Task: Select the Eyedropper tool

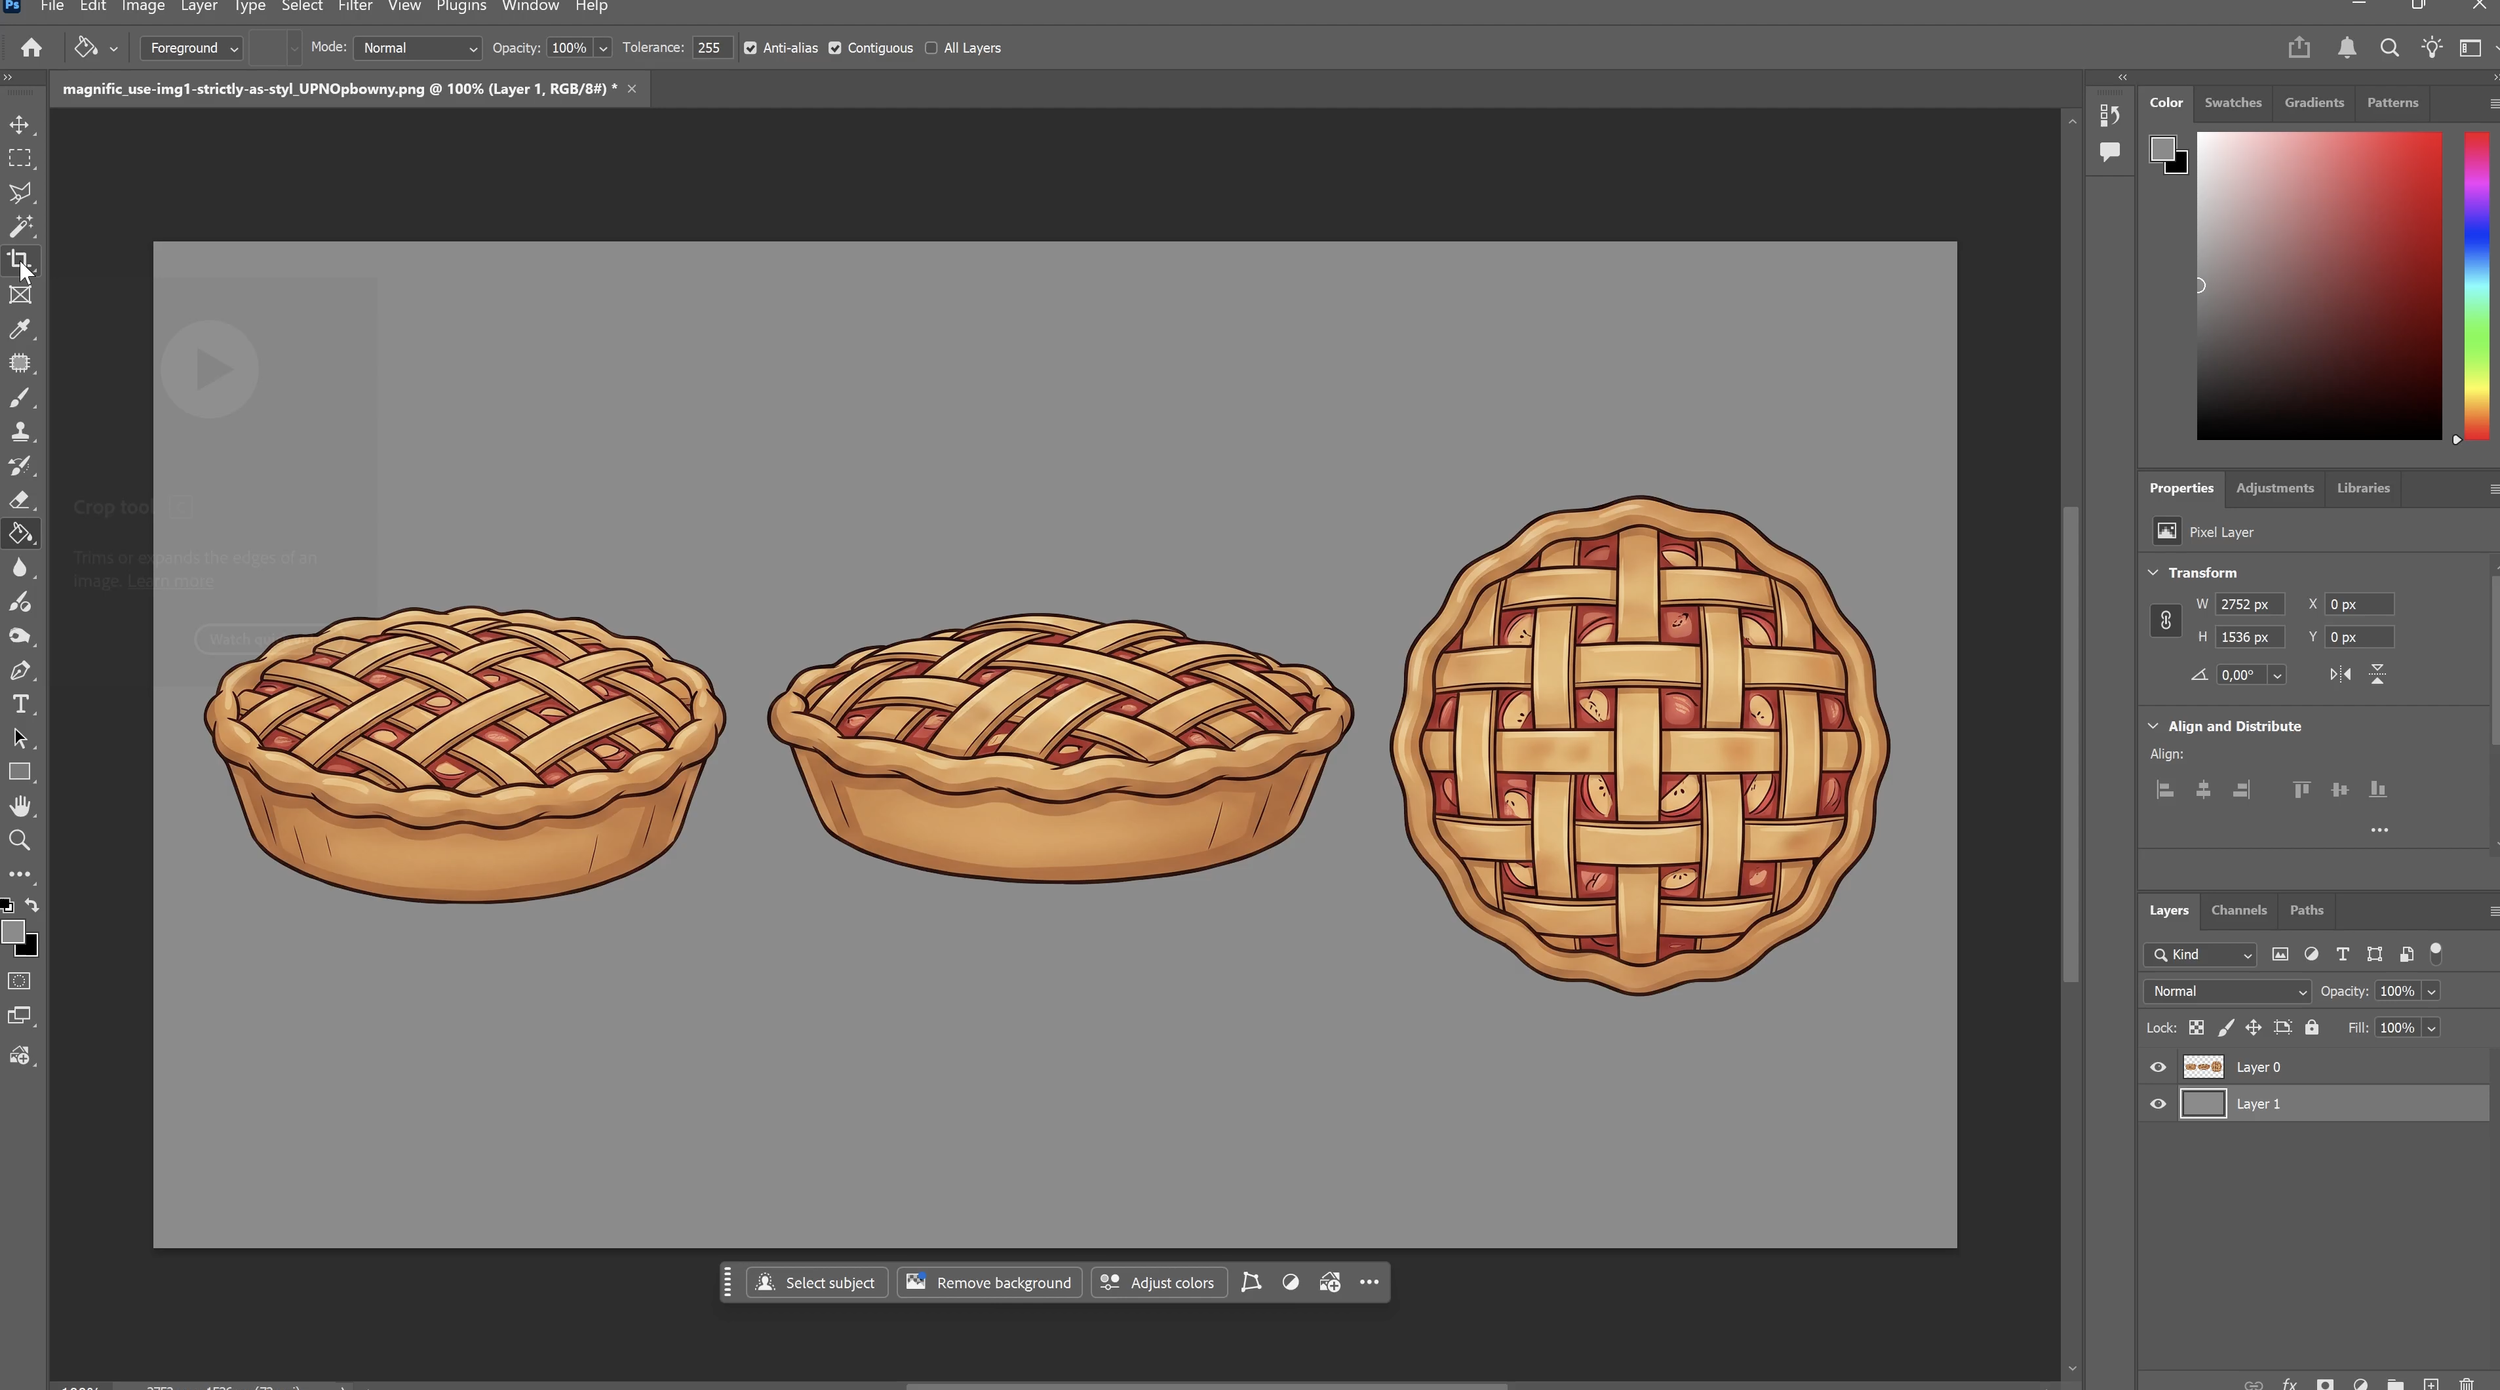Action: (20, 329)
